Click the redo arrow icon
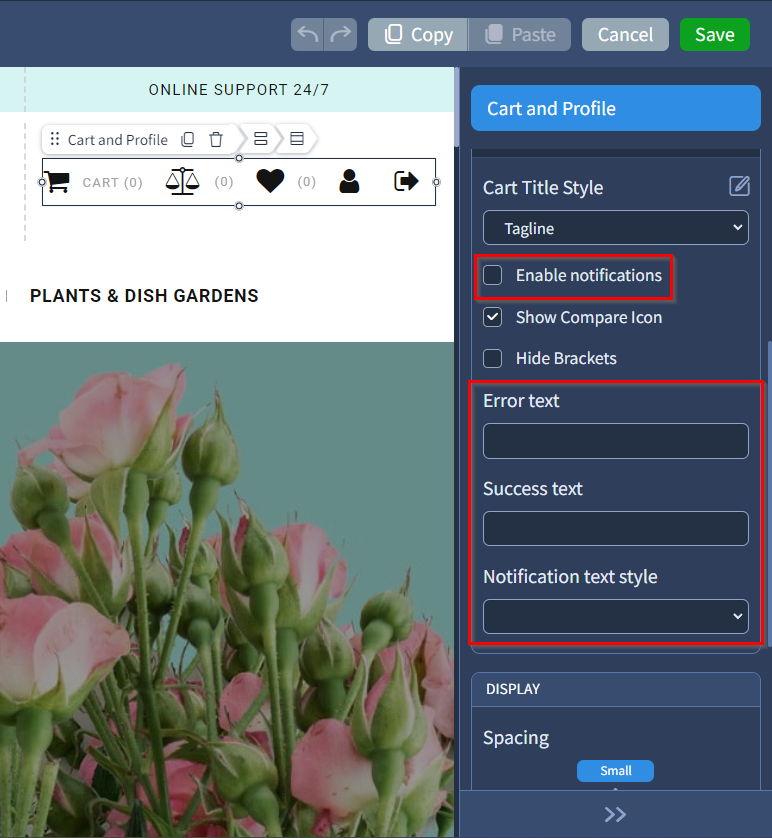 pyautogui.click(x=340, y=35)
